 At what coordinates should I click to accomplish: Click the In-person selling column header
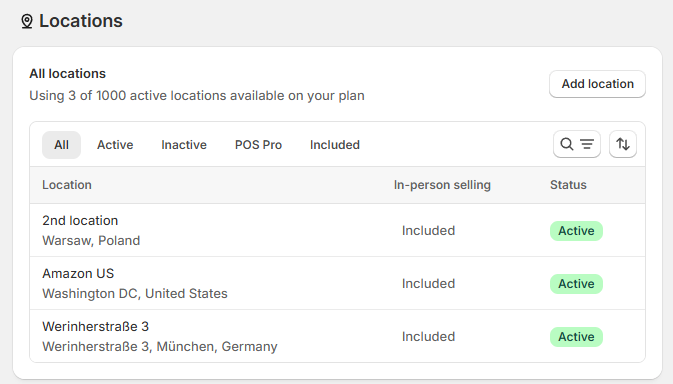pyautogui.click(x=442, y=185)
